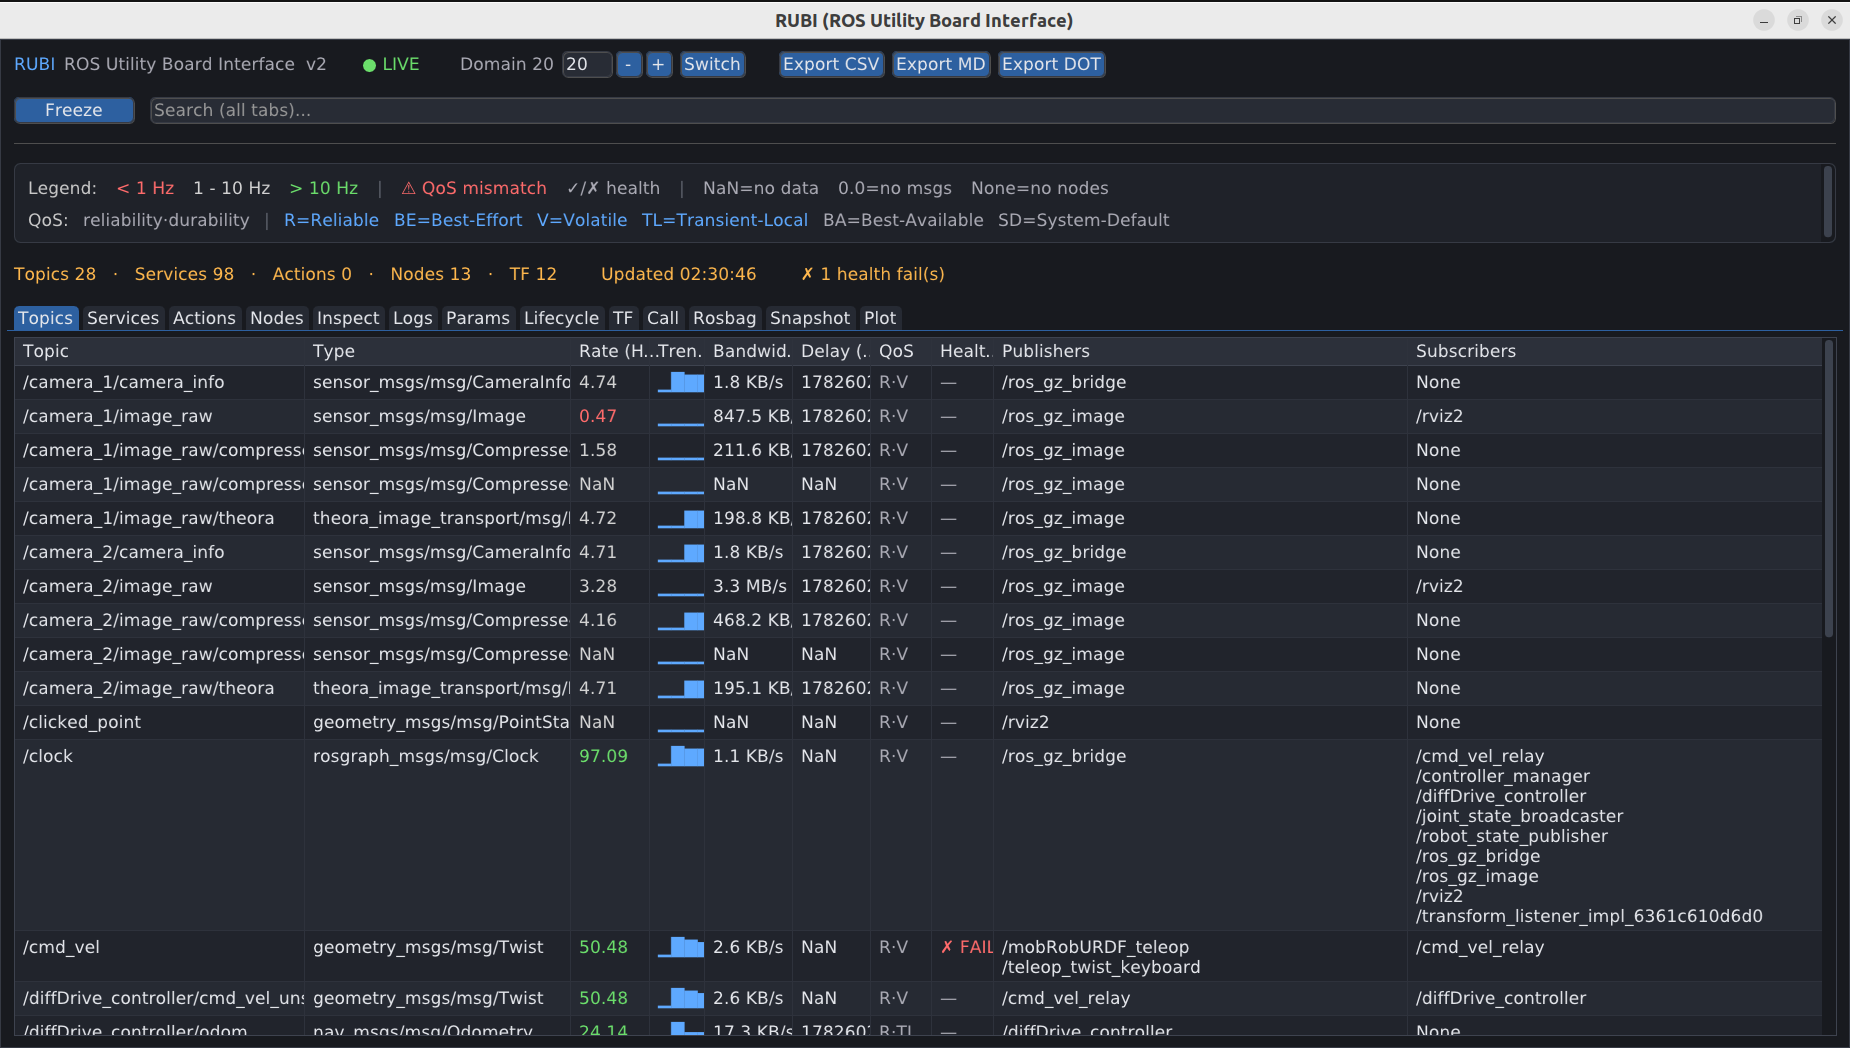Viewport: 1850px width, 1048px height.
Task: Click the Bandwidth column header
Action: [x=750, y=351]
